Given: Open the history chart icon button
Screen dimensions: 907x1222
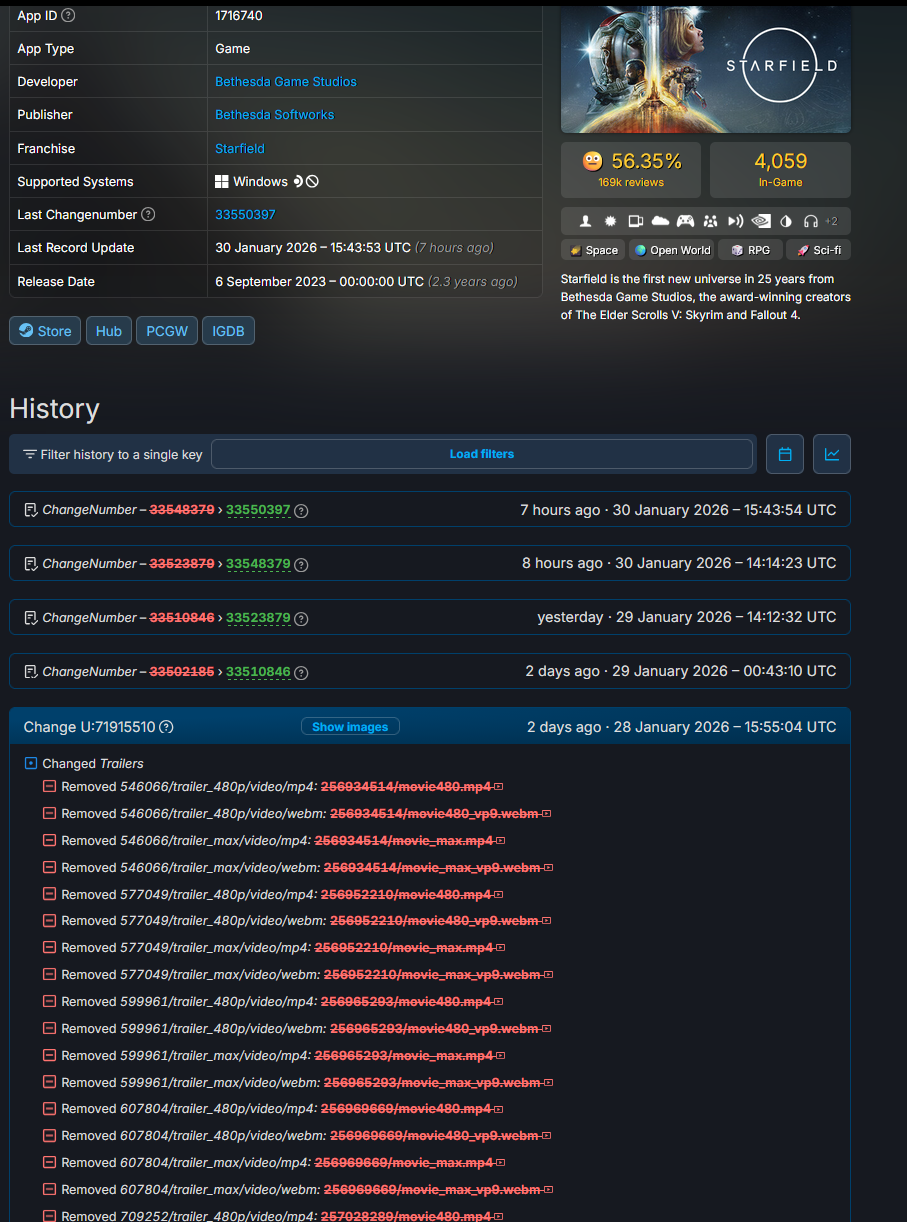Looking at the screenshot, I should tap(832, 454).
